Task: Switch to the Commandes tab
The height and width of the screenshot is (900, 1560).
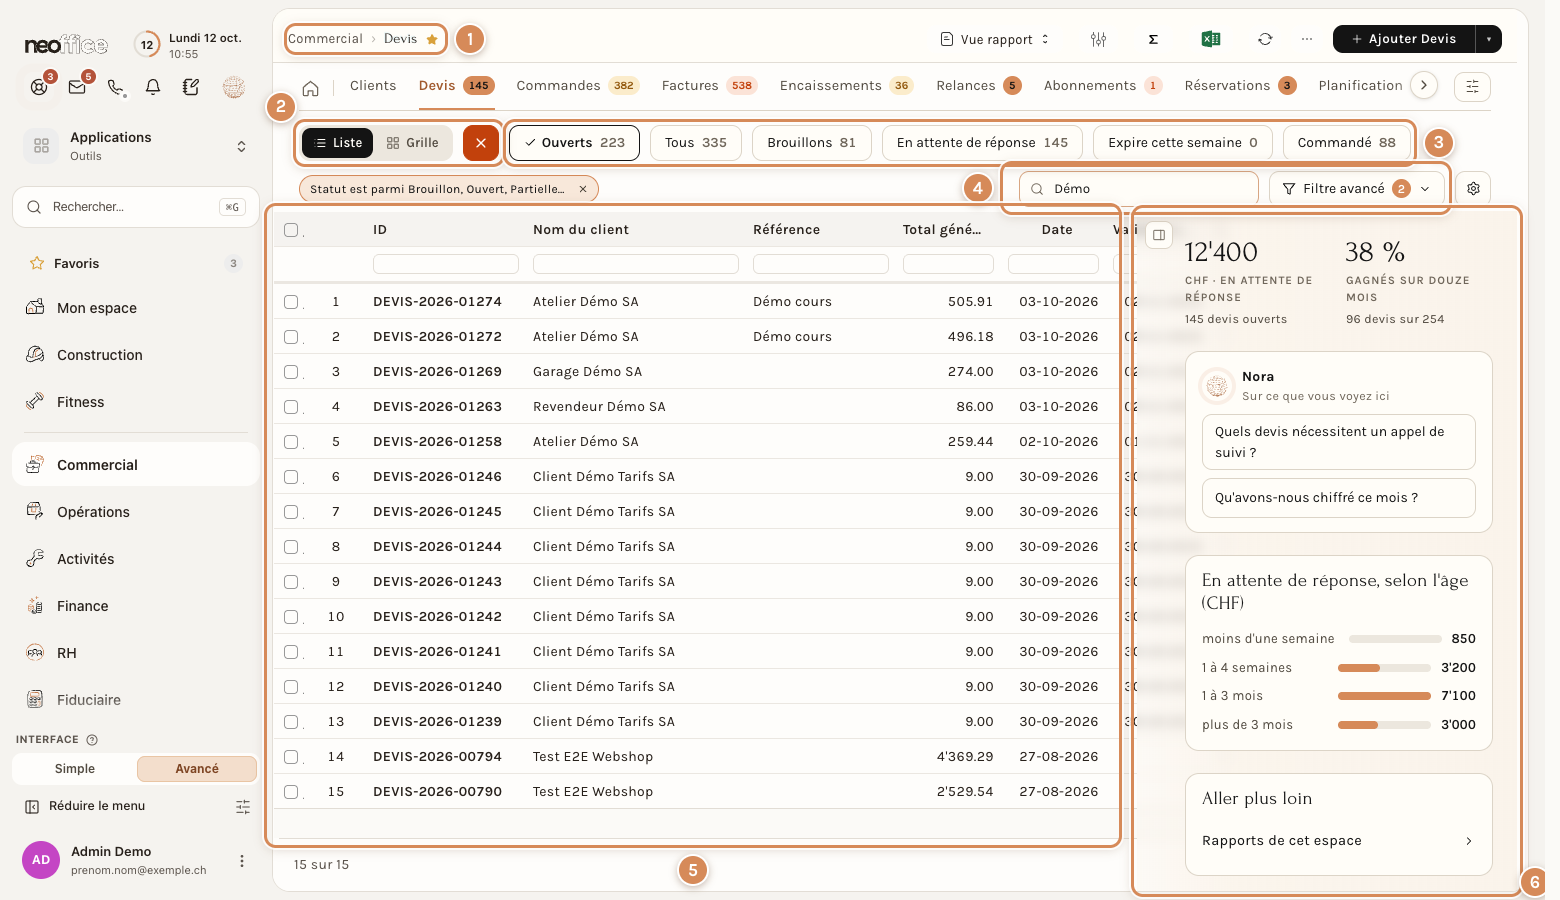Action: [x=578, y=86]
